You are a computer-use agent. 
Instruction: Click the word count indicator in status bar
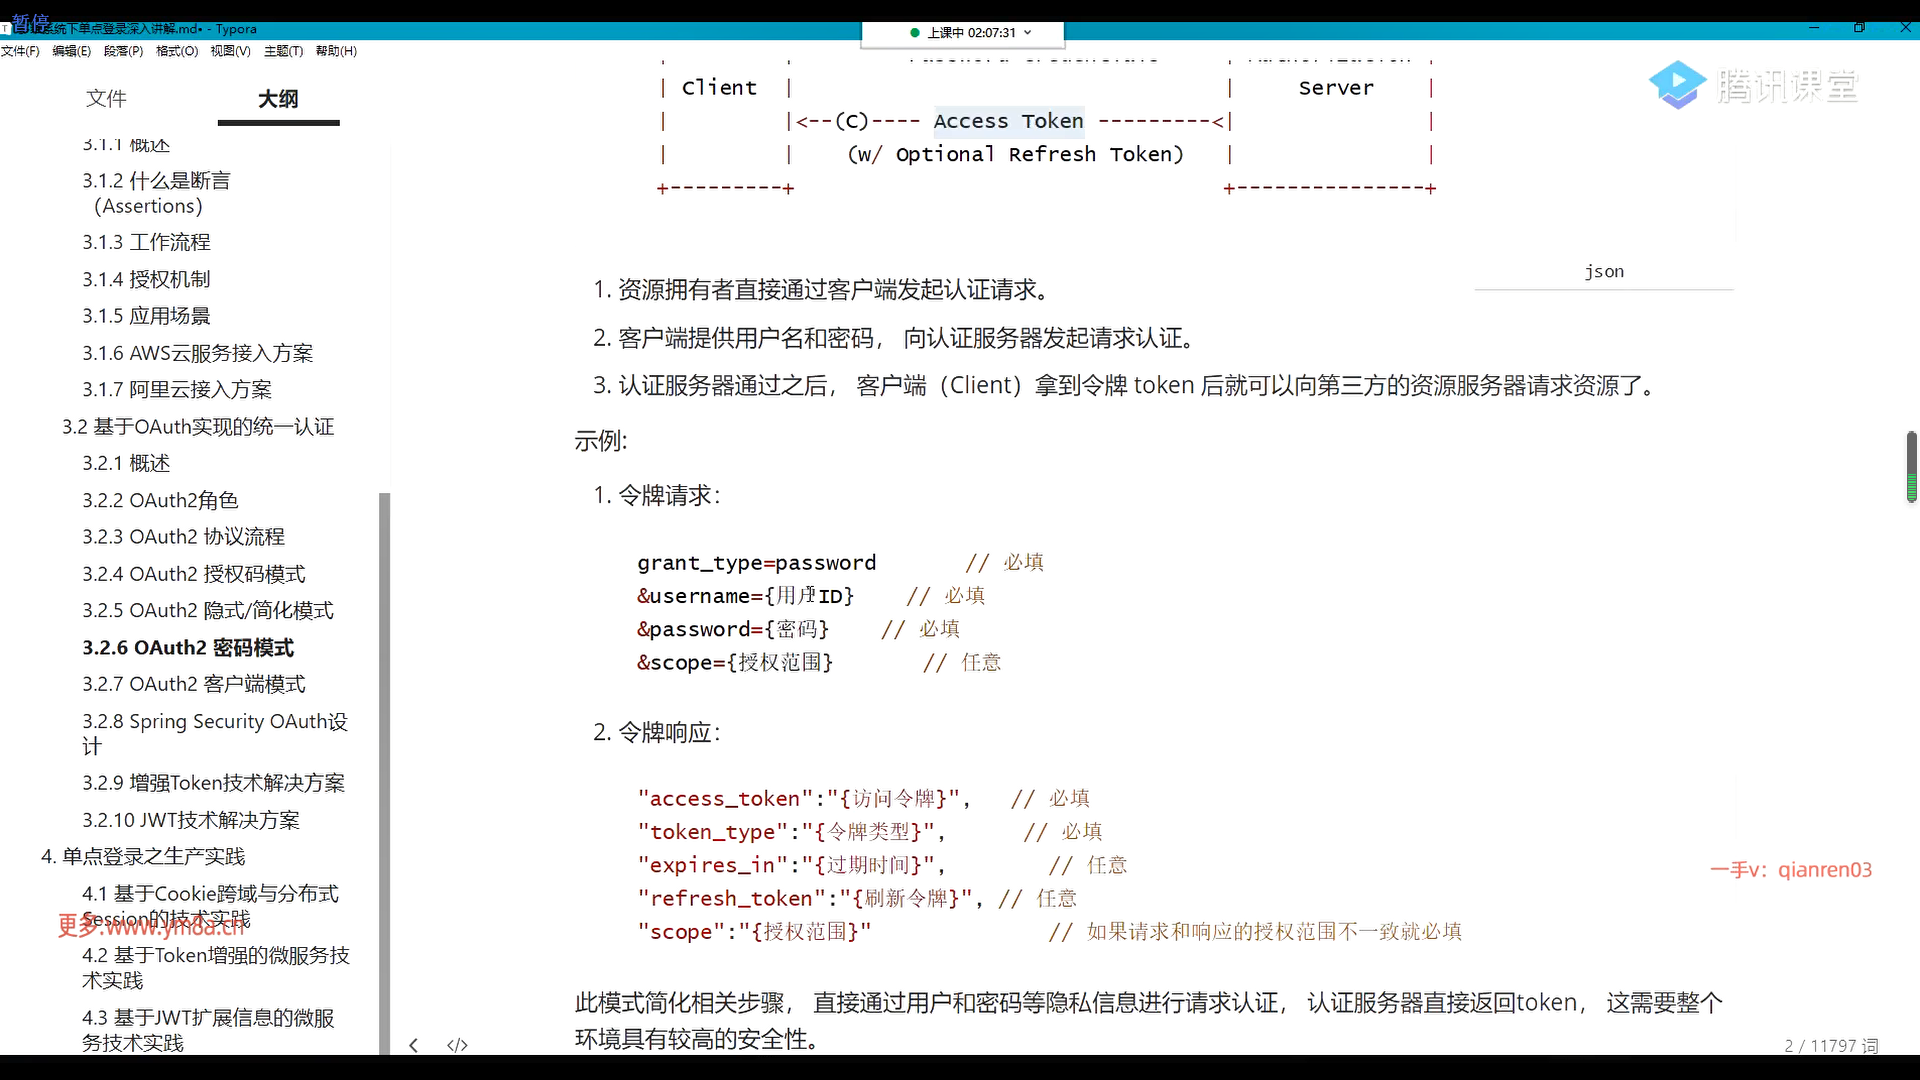tap(1831, 1045)
